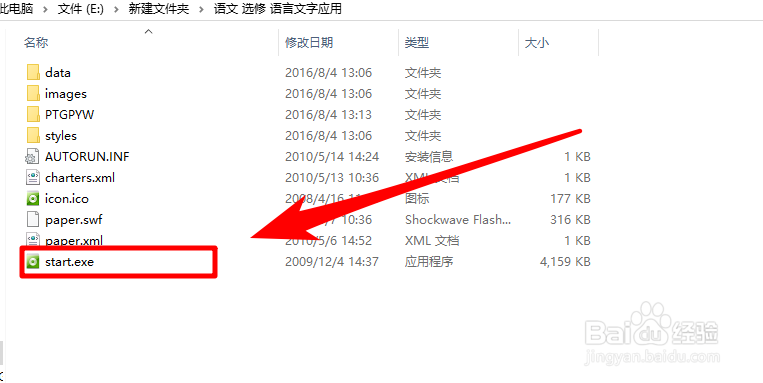
Task: Click the date 2016/8/4 13:13
Action: click(x=328, y=114)
